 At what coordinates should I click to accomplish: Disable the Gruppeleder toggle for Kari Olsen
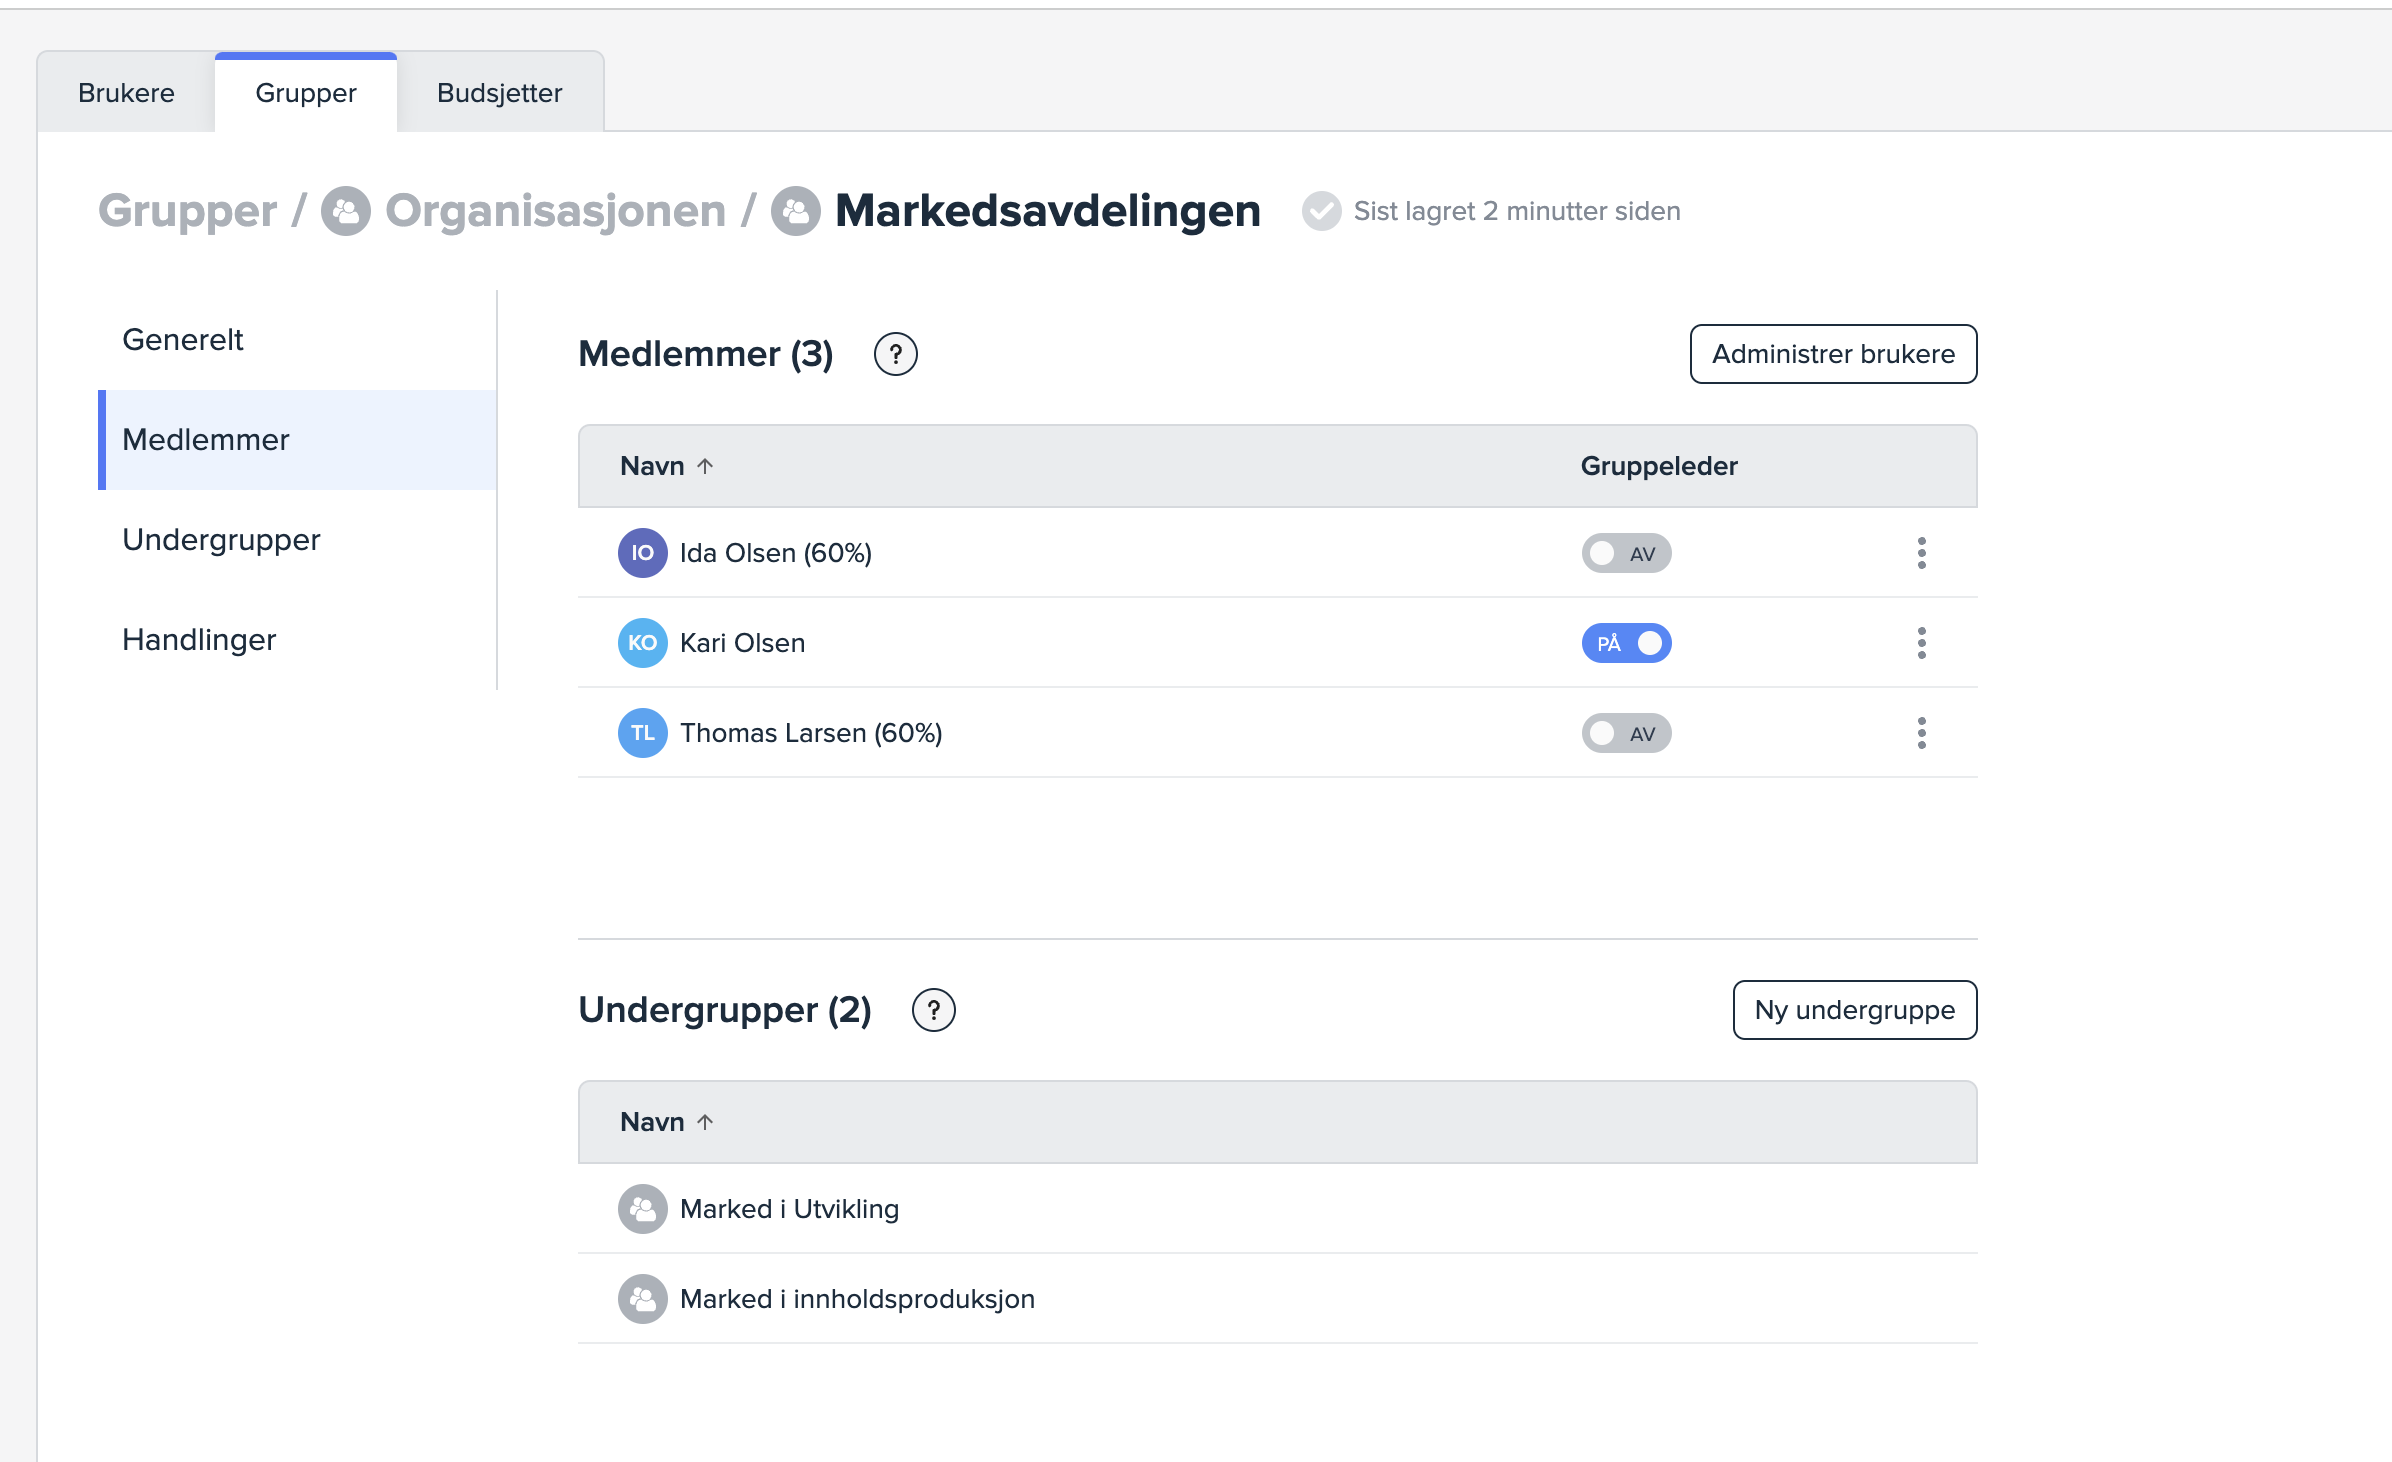[1626, 643]
